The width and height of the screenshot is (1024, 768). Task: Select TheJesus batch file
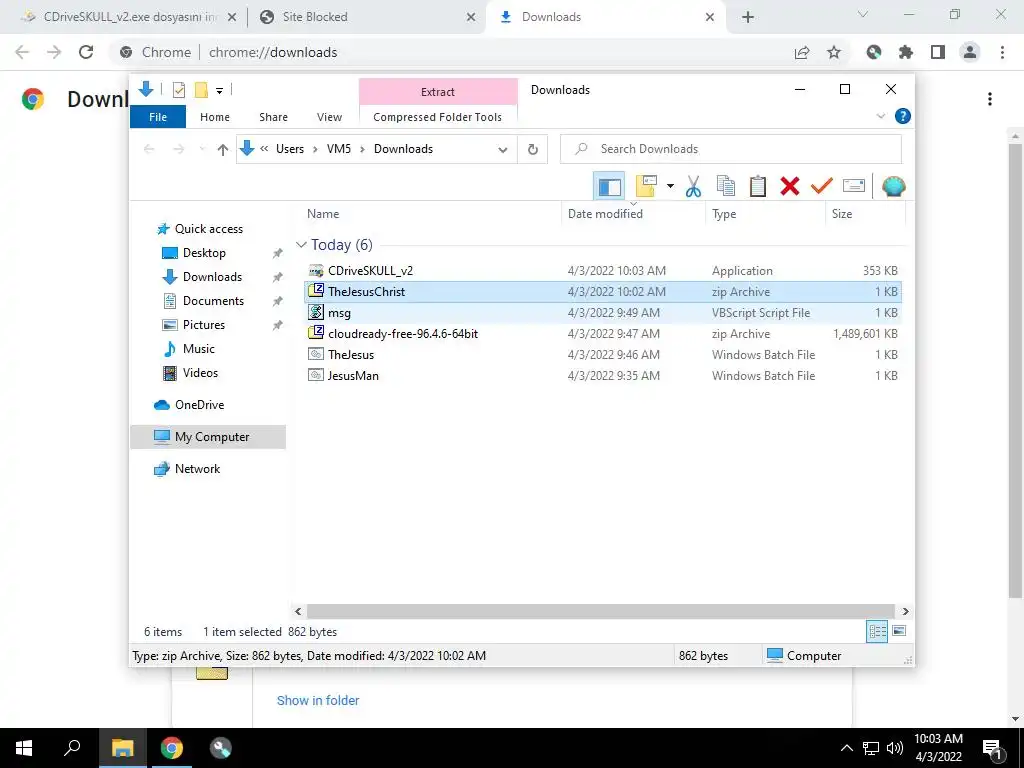603,355
